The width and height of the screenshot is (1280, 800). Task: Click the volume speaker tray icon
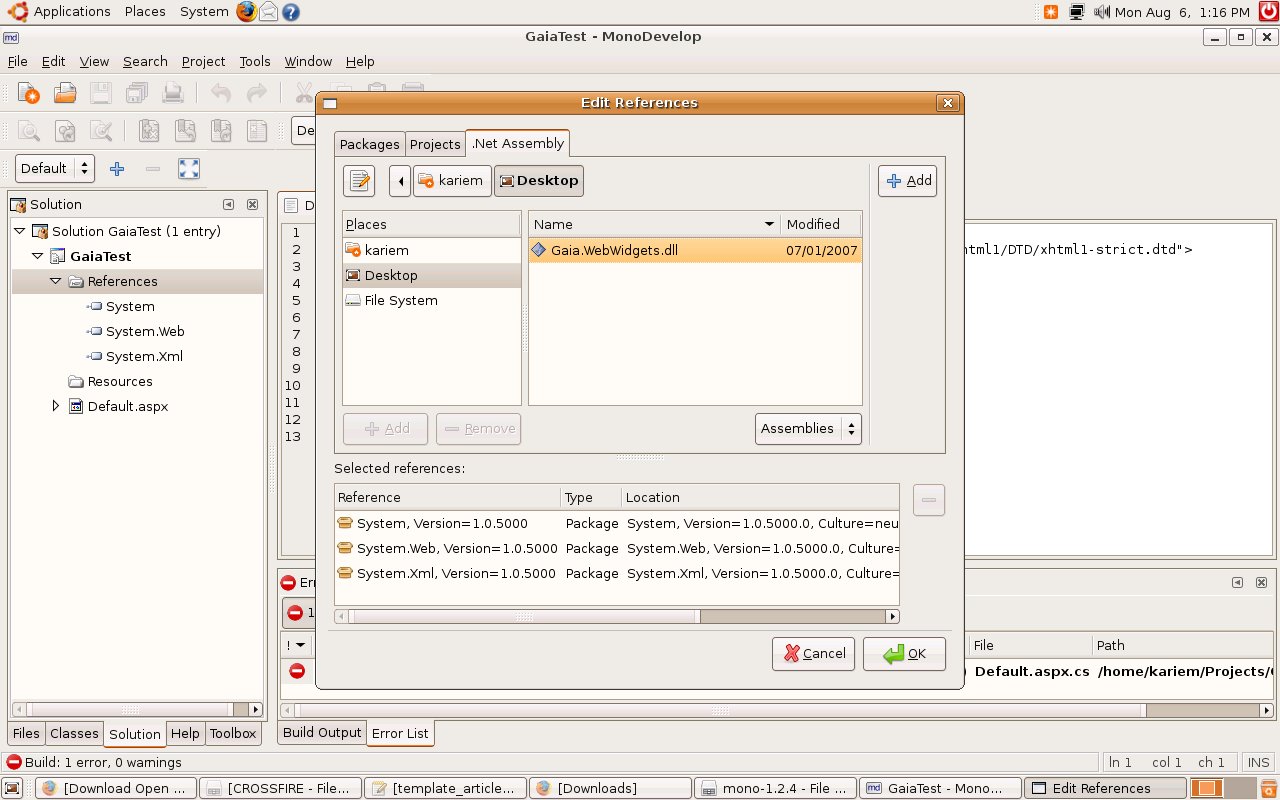click(1102, 12)
